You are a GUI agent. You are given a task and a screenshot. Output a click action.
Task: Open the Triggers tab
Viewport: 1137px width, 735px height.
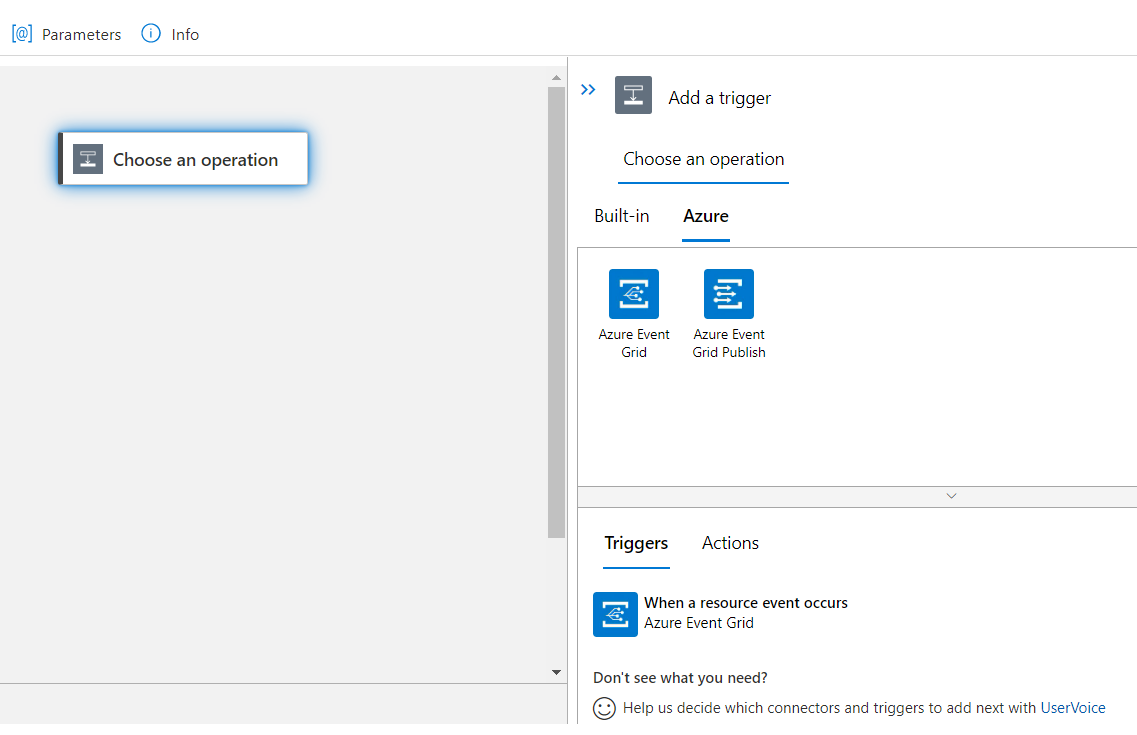636,544
